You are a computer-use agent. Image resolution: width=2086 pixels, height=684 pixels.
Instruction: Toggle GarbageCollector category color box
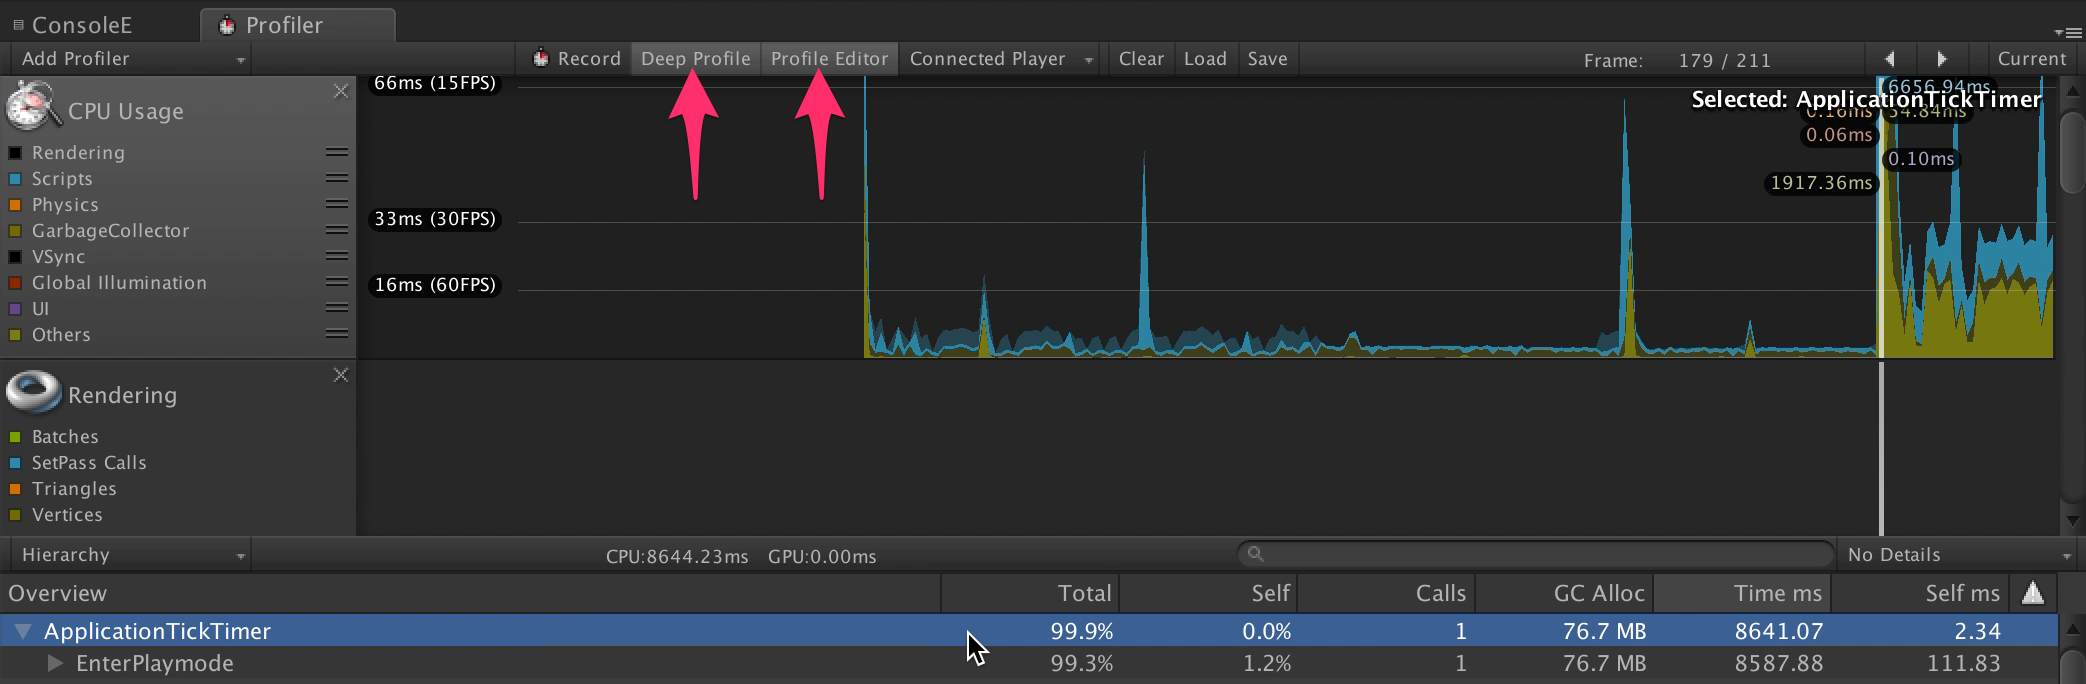[x=15, y=231]
